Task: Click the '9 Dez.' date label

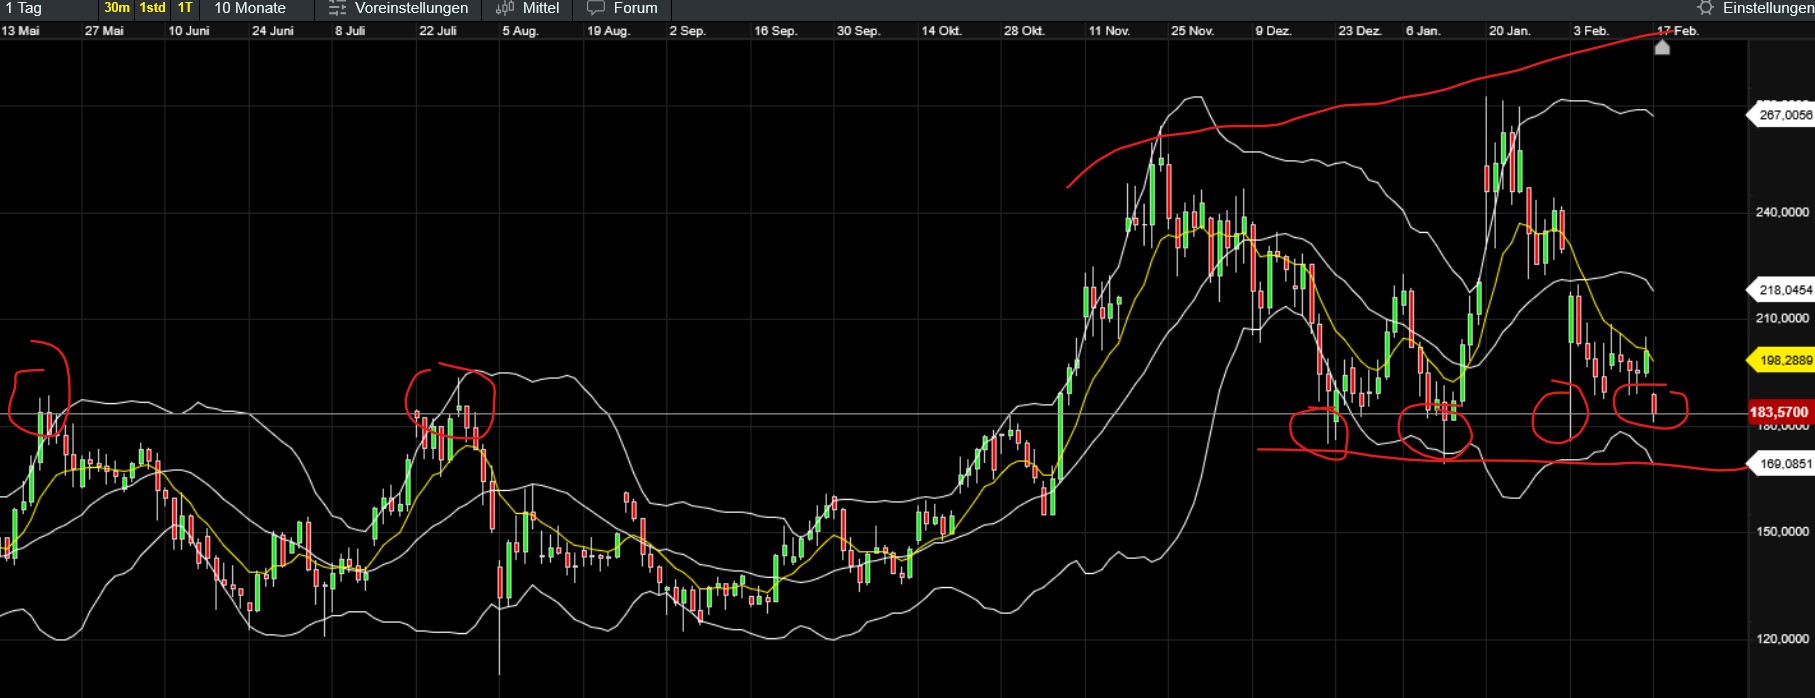Action: (1273, 31)
